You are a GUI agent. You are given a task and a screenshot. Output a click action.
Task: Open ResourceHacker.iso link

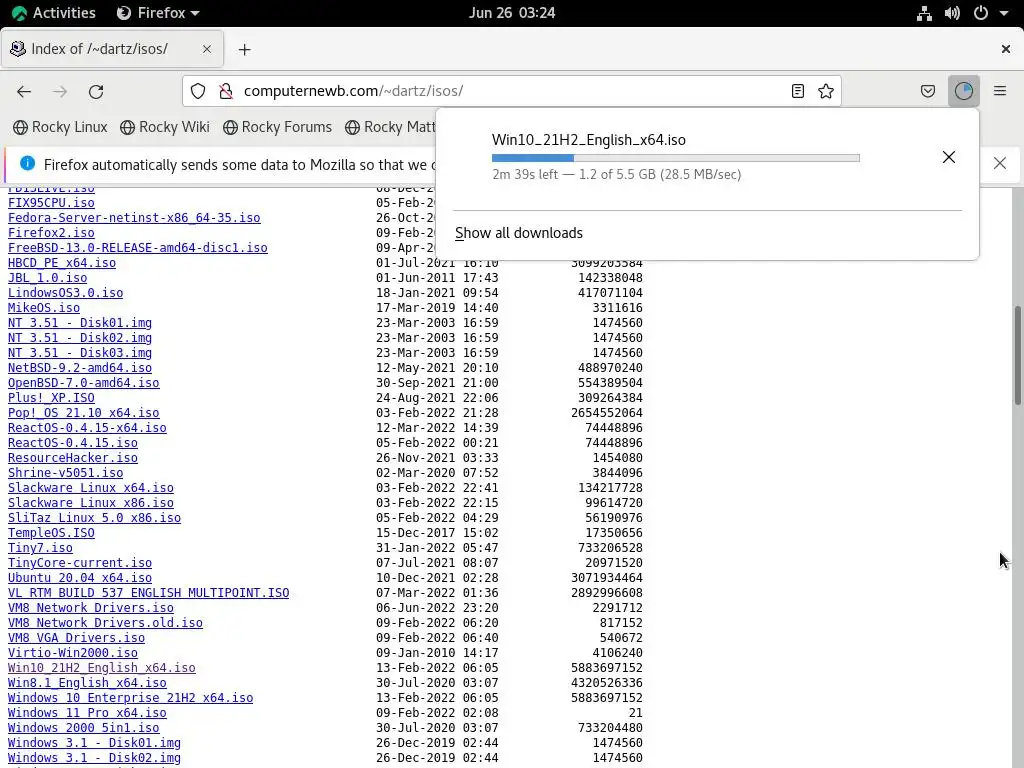click(72, 458)
